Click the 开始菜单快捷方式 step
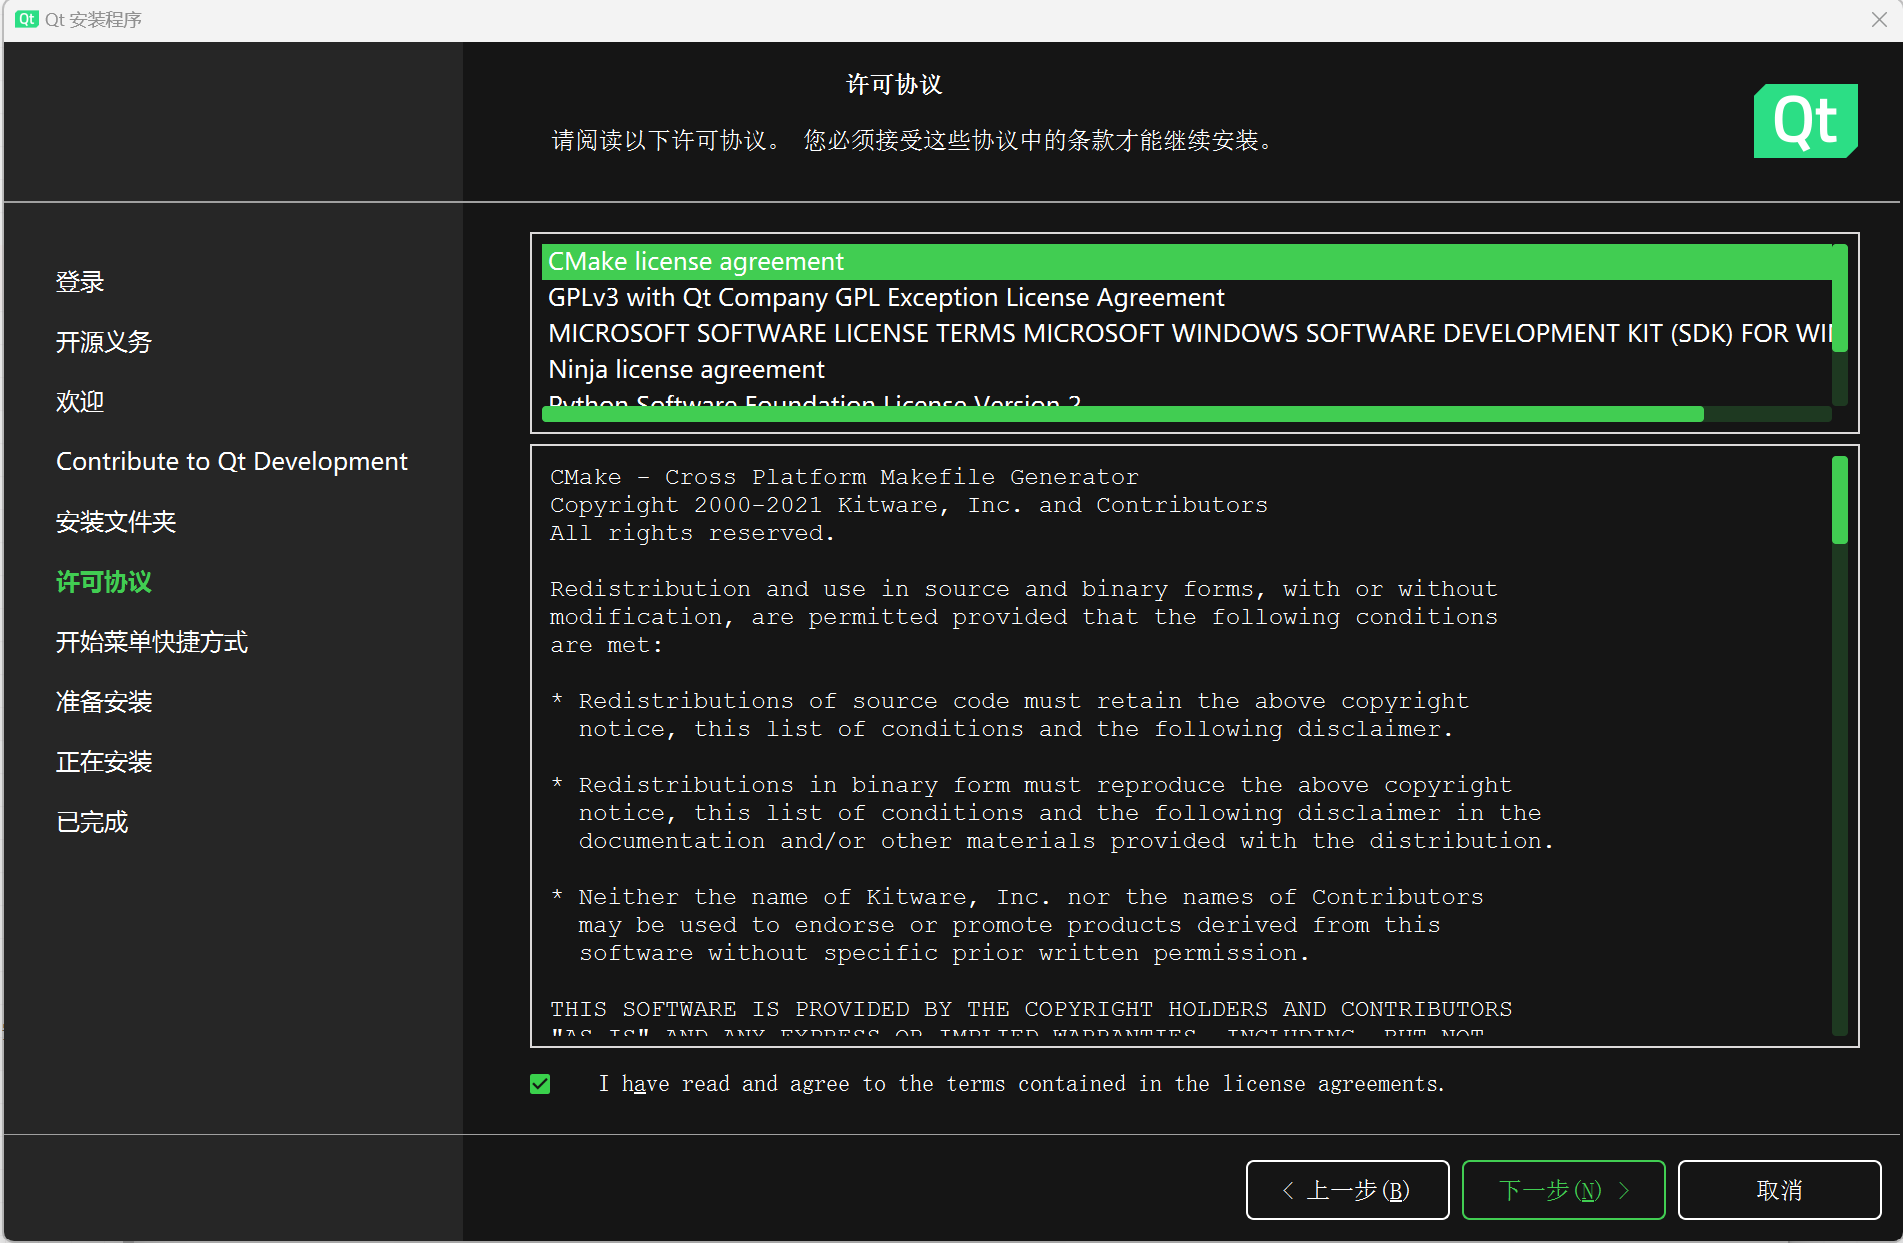Screen dimensions: 1903x1243 152,642
